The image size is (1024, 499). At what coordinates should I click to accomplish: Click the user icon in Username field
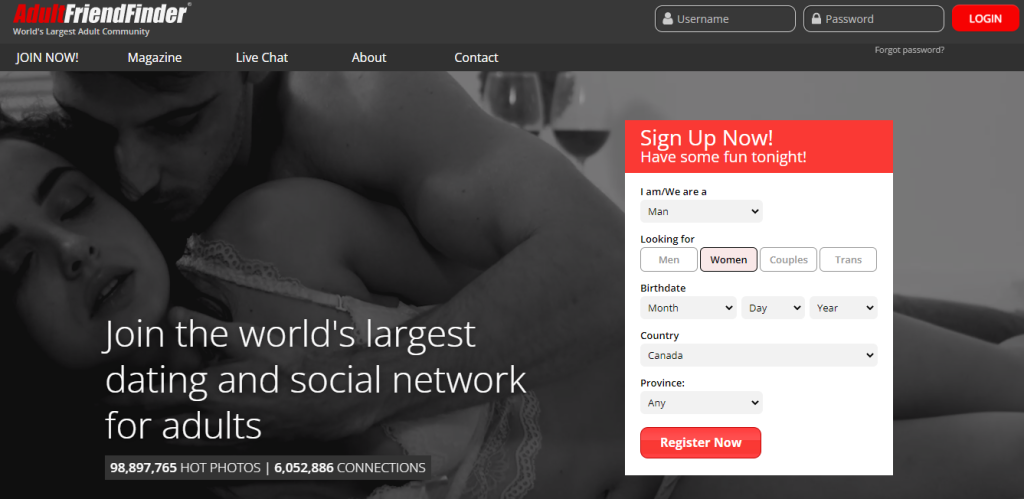point(667,19)
